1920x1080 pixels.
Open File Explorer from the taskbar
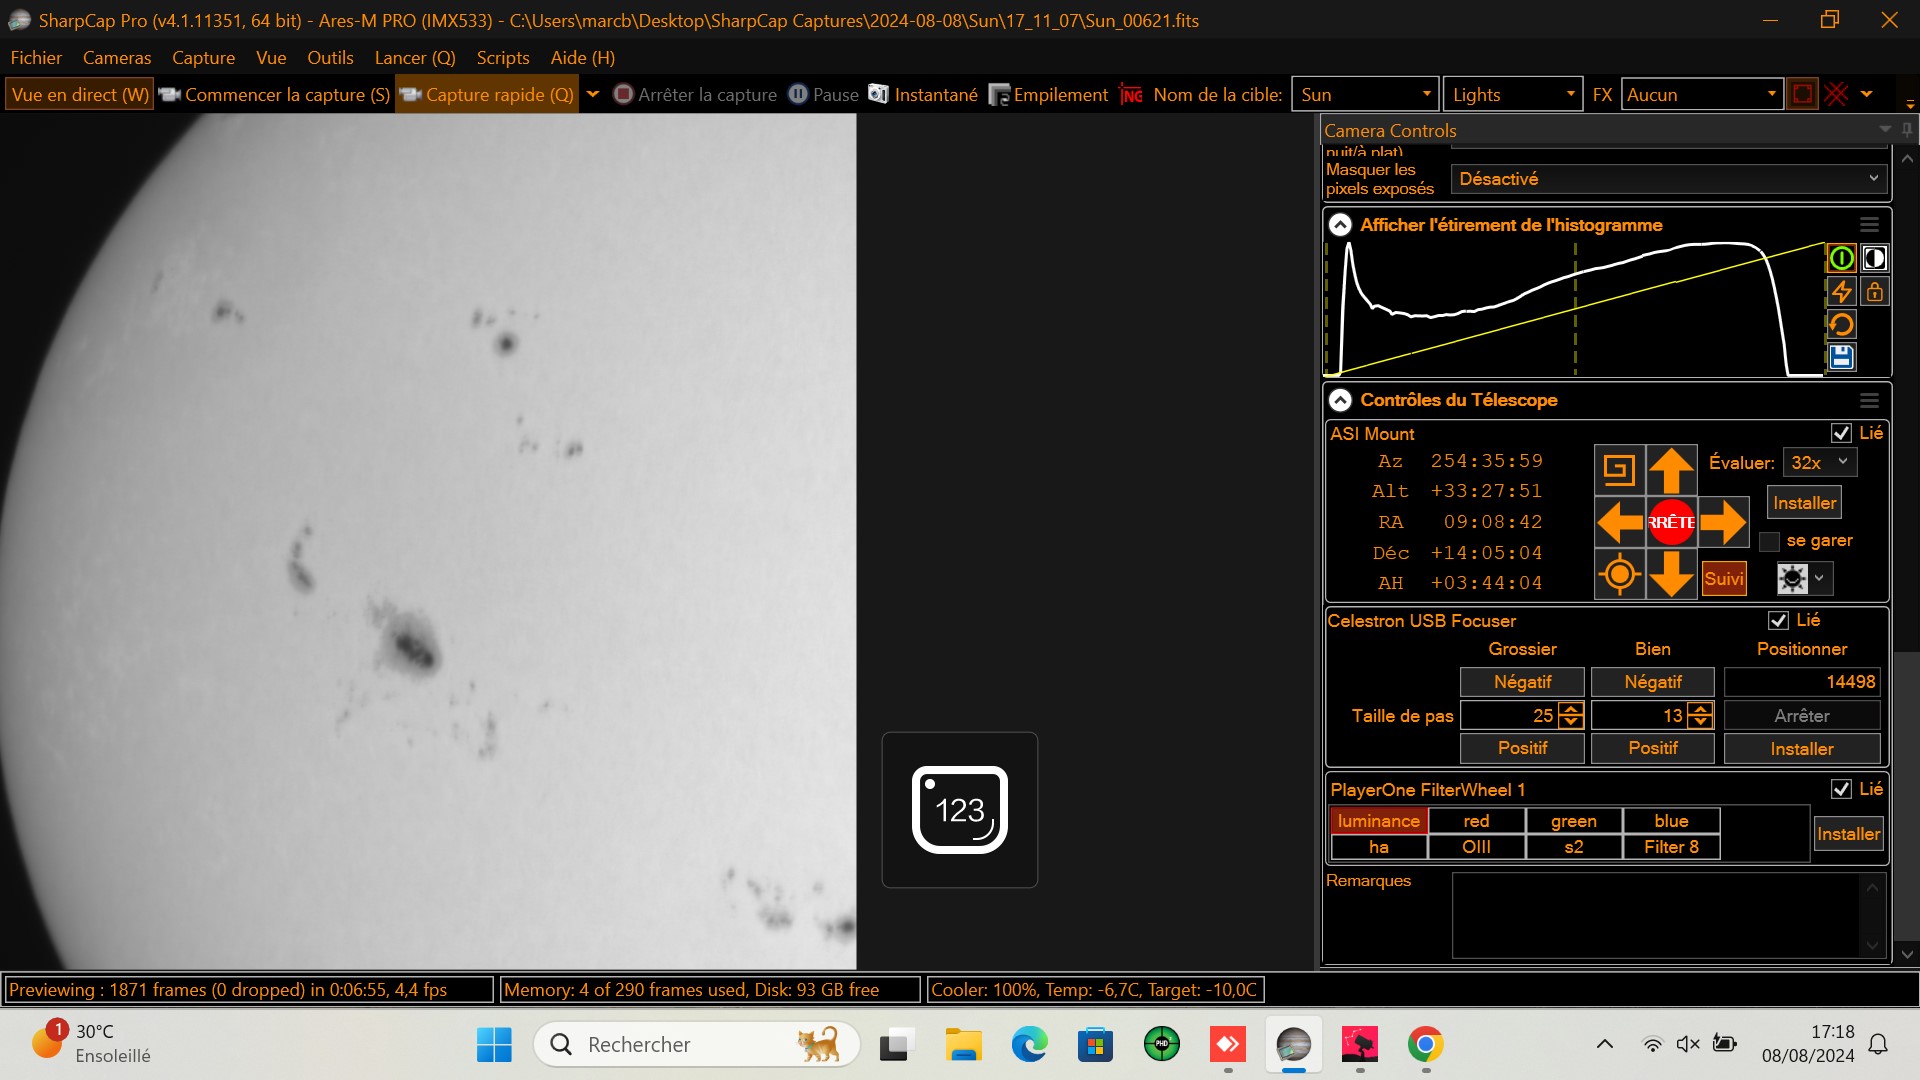pyautogui.click(x=963, y=1045)
